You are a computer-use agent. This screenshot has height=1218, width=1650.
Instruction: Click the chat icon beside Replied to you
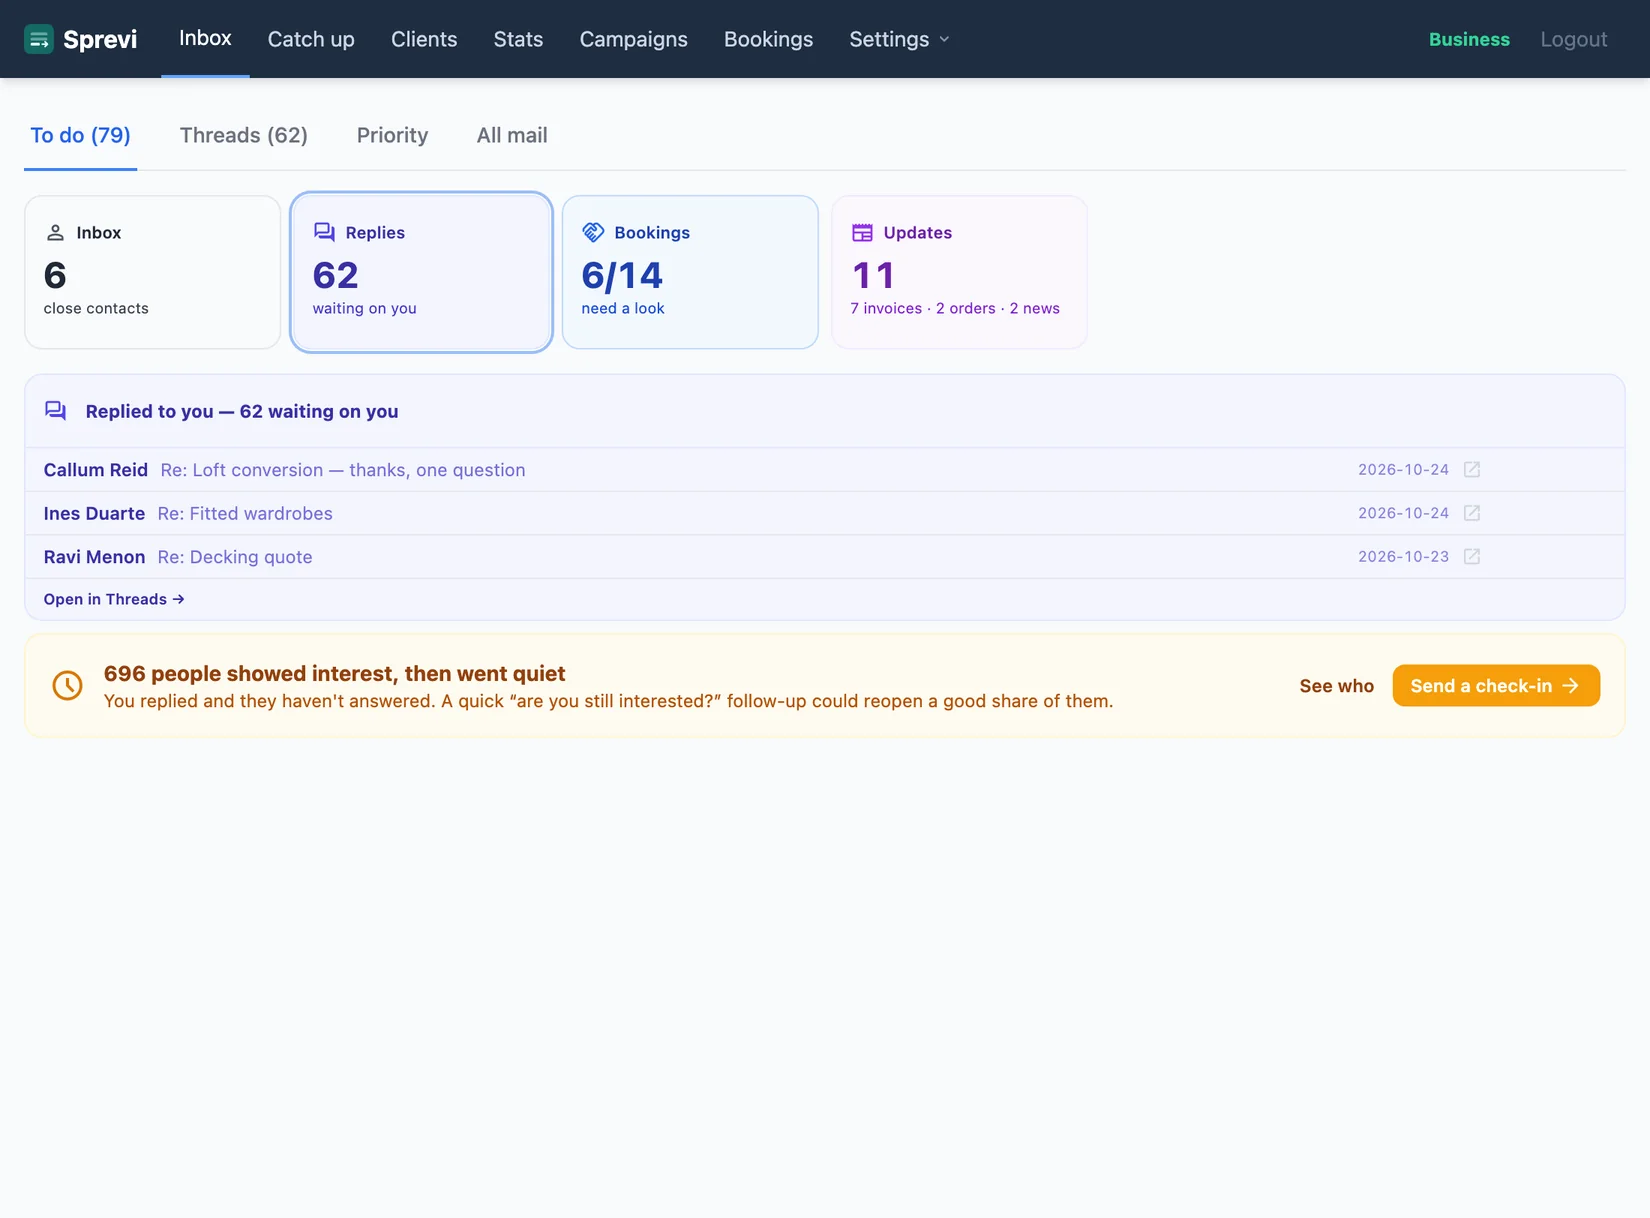pyautogui.click(x=56, y=411)
